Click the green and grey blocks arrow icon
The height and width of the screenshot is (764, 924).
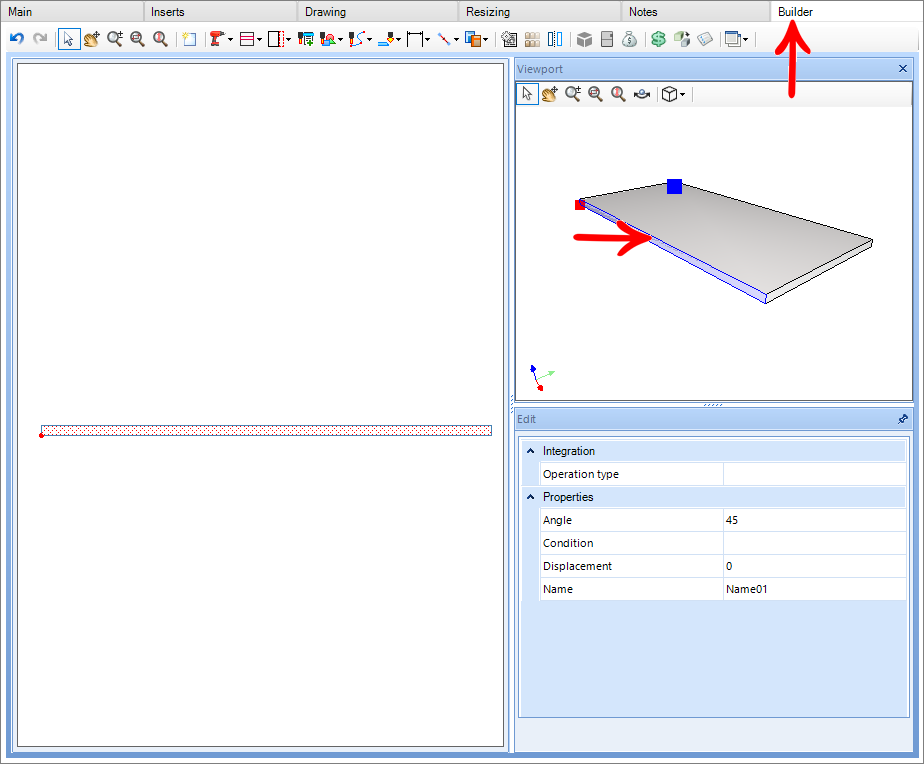tap(682, 39)
